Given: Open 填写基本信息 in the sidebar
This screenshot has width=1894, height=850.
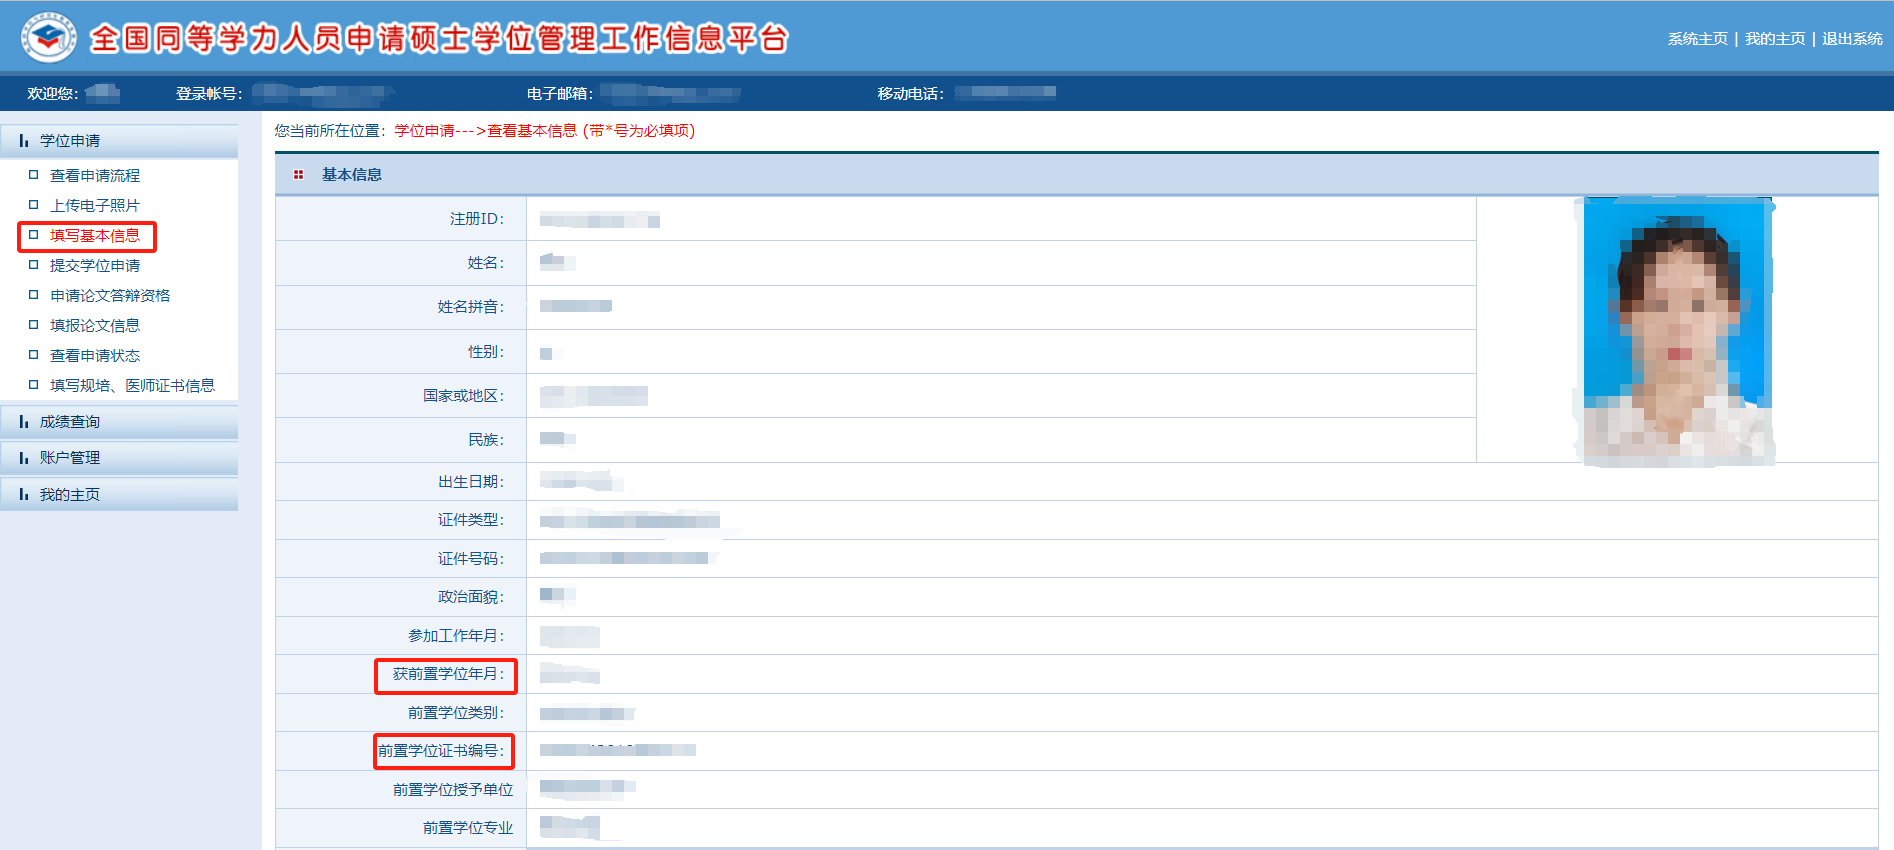Looking at the screenshot, I should [95, 236].
